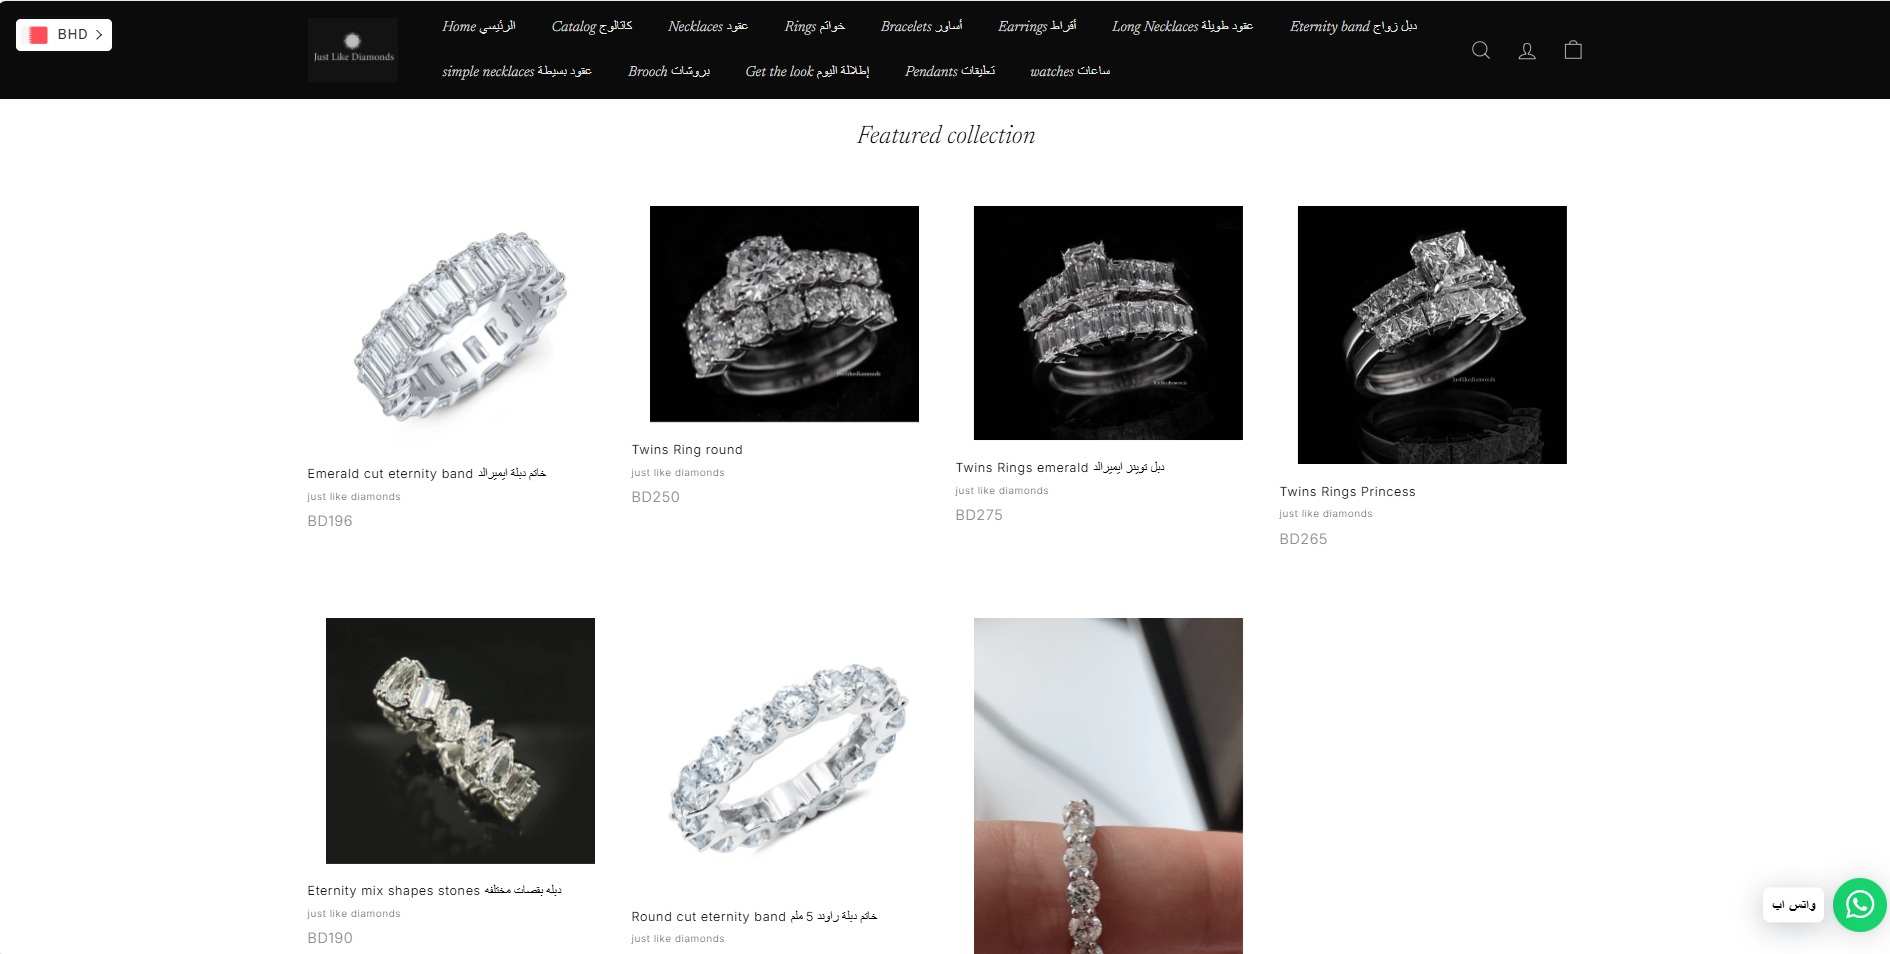The height and width of the screenshot is (954, 1890).
Task: Click the green WhatsApp chat icon
Action: point(1859,905)
